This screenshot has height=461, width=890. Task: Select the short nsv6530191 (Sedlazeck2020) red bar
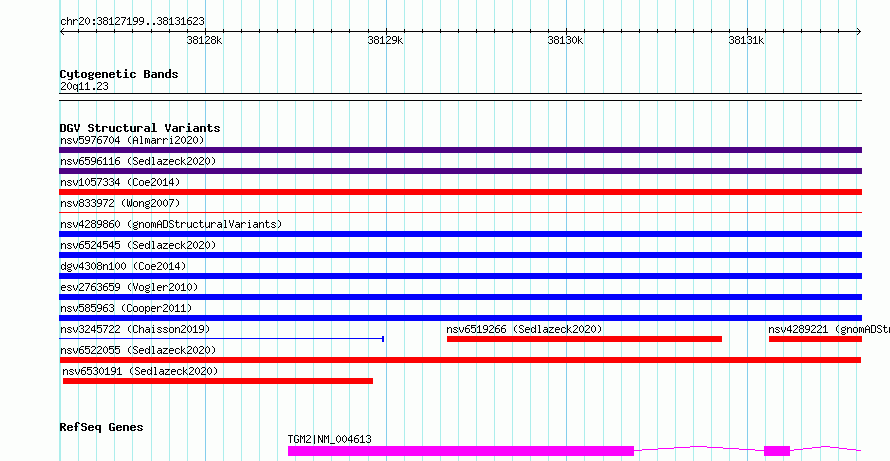tap(218, 381)
